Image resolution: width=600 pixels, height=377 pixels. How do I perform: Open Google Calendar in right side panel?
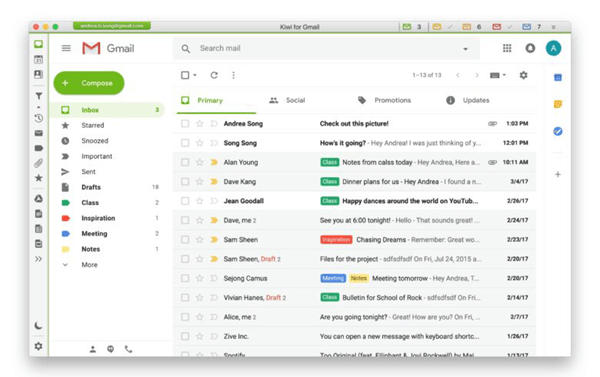(558, 78)
